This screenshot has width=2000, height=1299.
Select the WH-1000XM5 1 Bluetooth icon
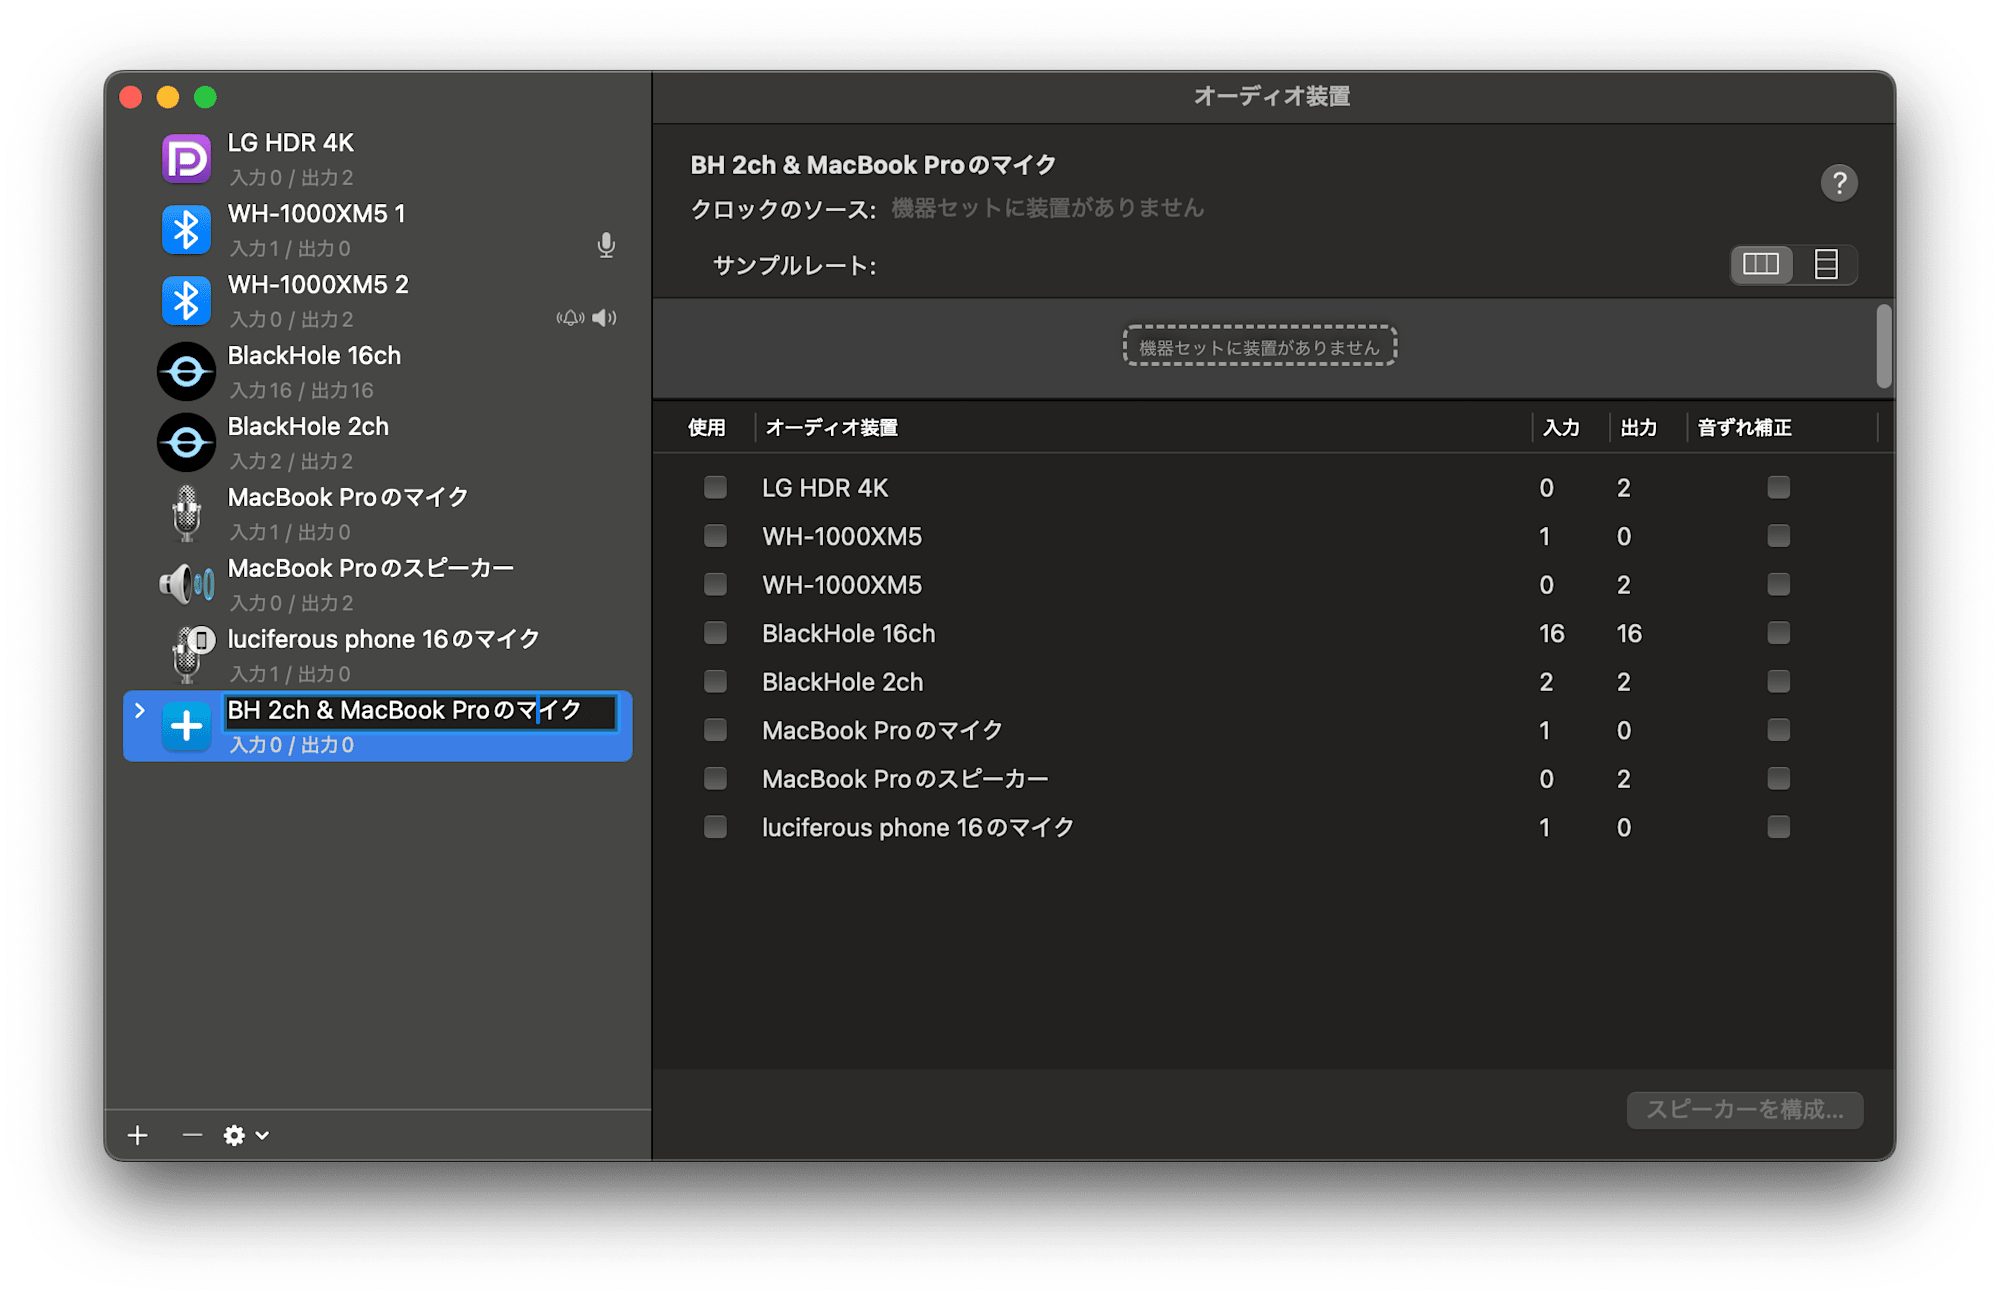(x=186, y=230)
